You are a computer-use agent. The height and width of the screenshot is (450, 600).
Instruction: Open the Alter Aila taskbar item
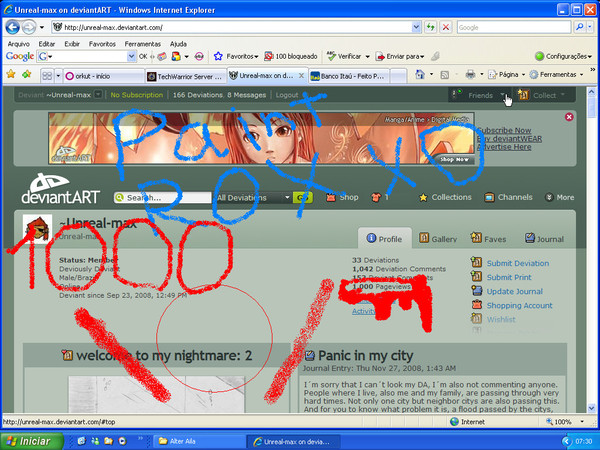(x=199, y=441)
